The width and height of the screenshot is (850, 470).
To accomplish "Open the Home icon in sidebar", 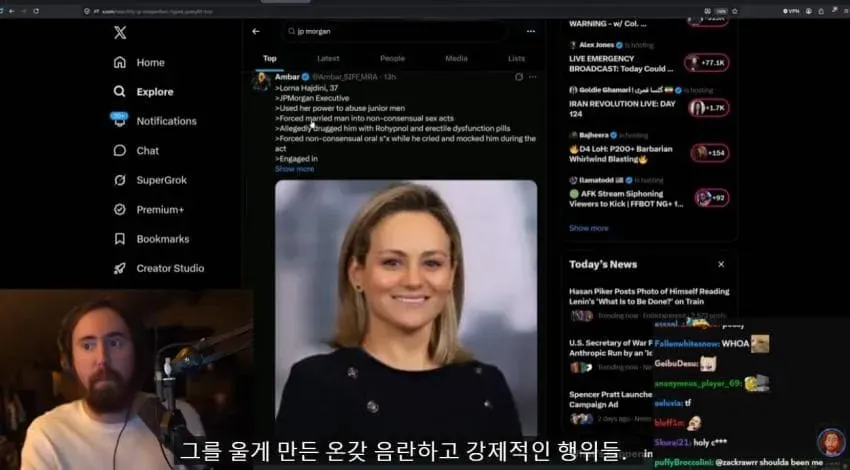I will 120,62.
